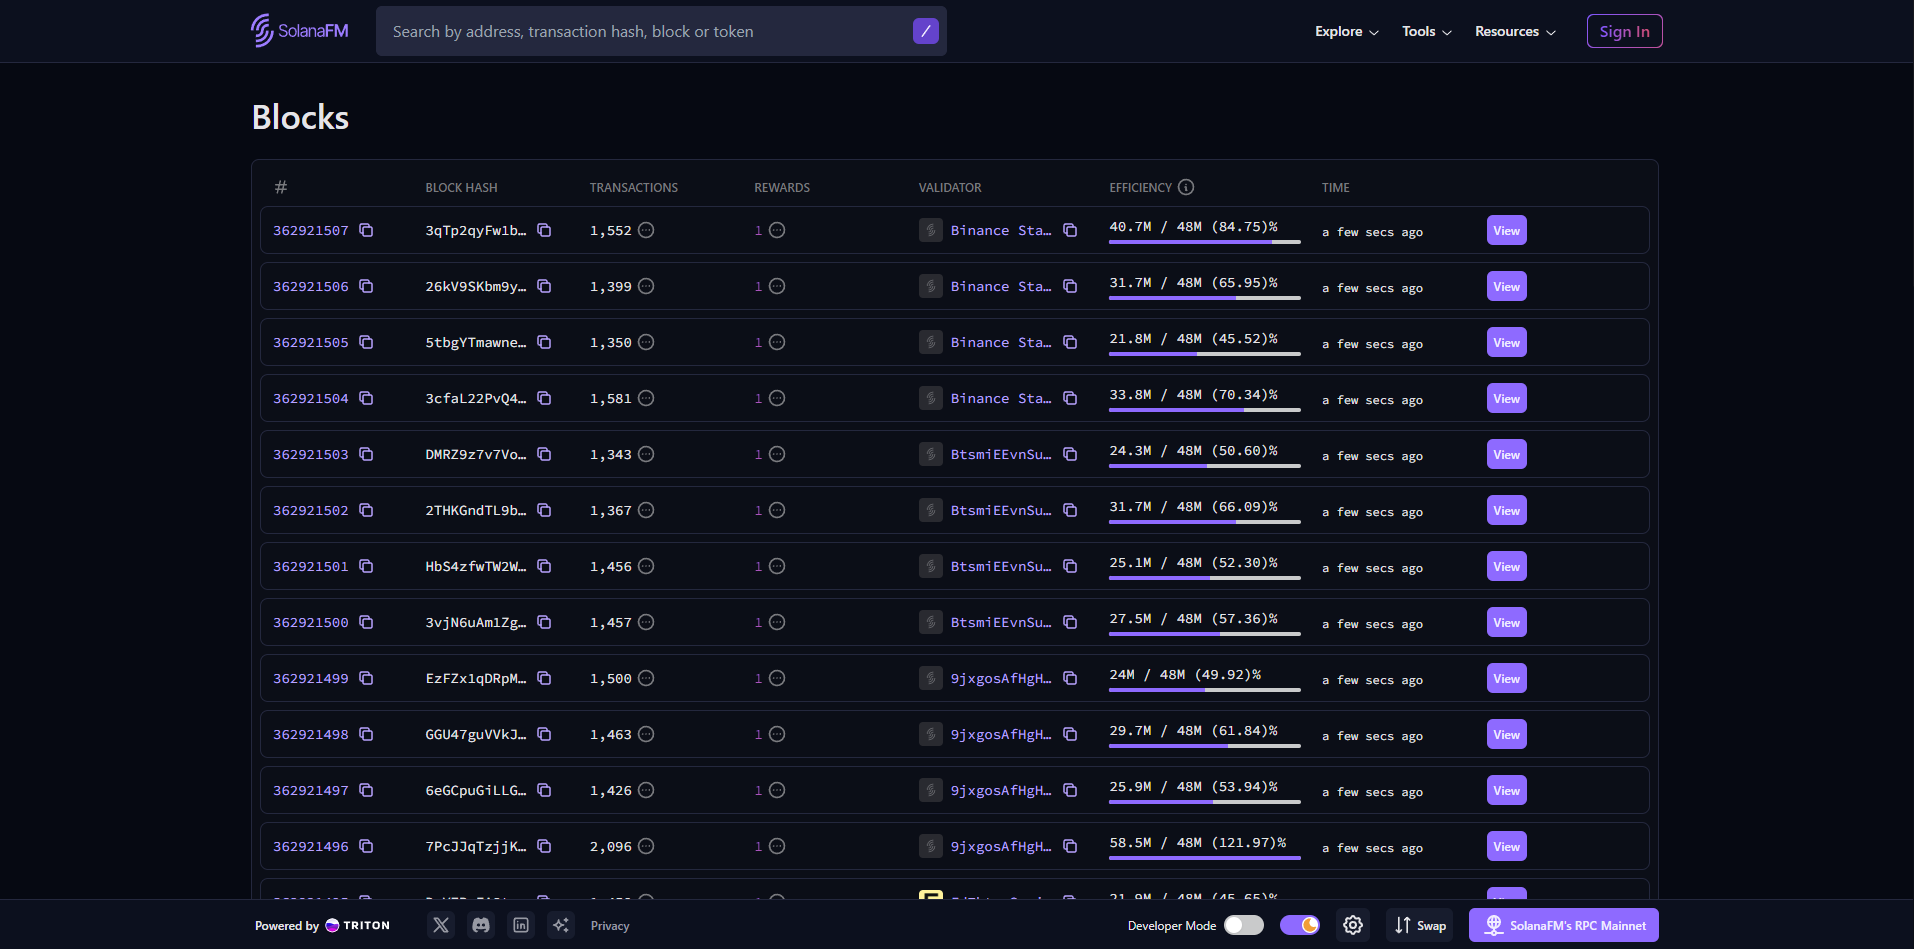Open block number 362921500 link
Screen dimensions: 1914x949
[311, 623]
